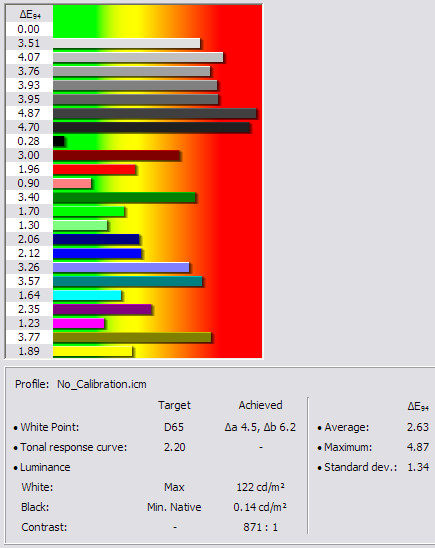Click the 4.87 dark gray bar
Screen dimensions: 435x548
tap(154, 113)
